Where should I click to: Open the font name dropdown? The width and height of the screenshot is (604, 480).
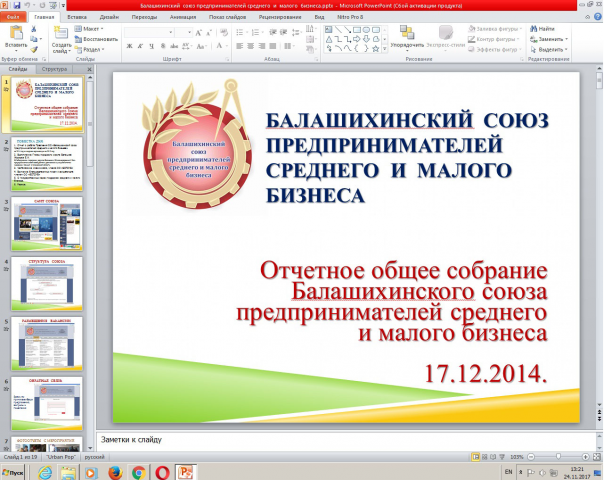tap(171, 33)
